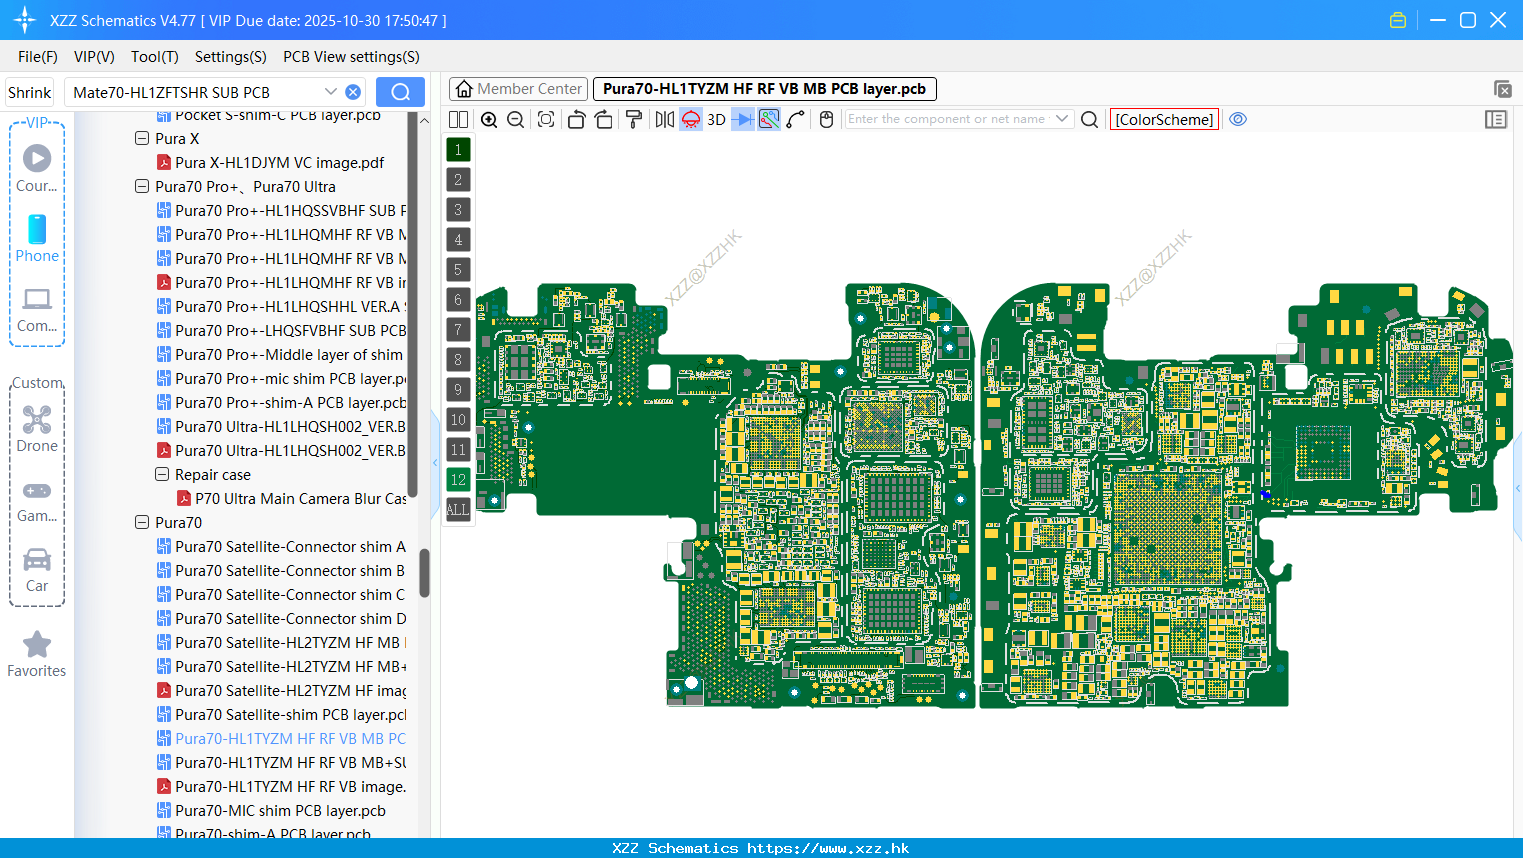This screenshot has height=858, width=1523.
Task: Open P70 Ultra Main Camera Blur Case
Action: (x=292, y=499)
